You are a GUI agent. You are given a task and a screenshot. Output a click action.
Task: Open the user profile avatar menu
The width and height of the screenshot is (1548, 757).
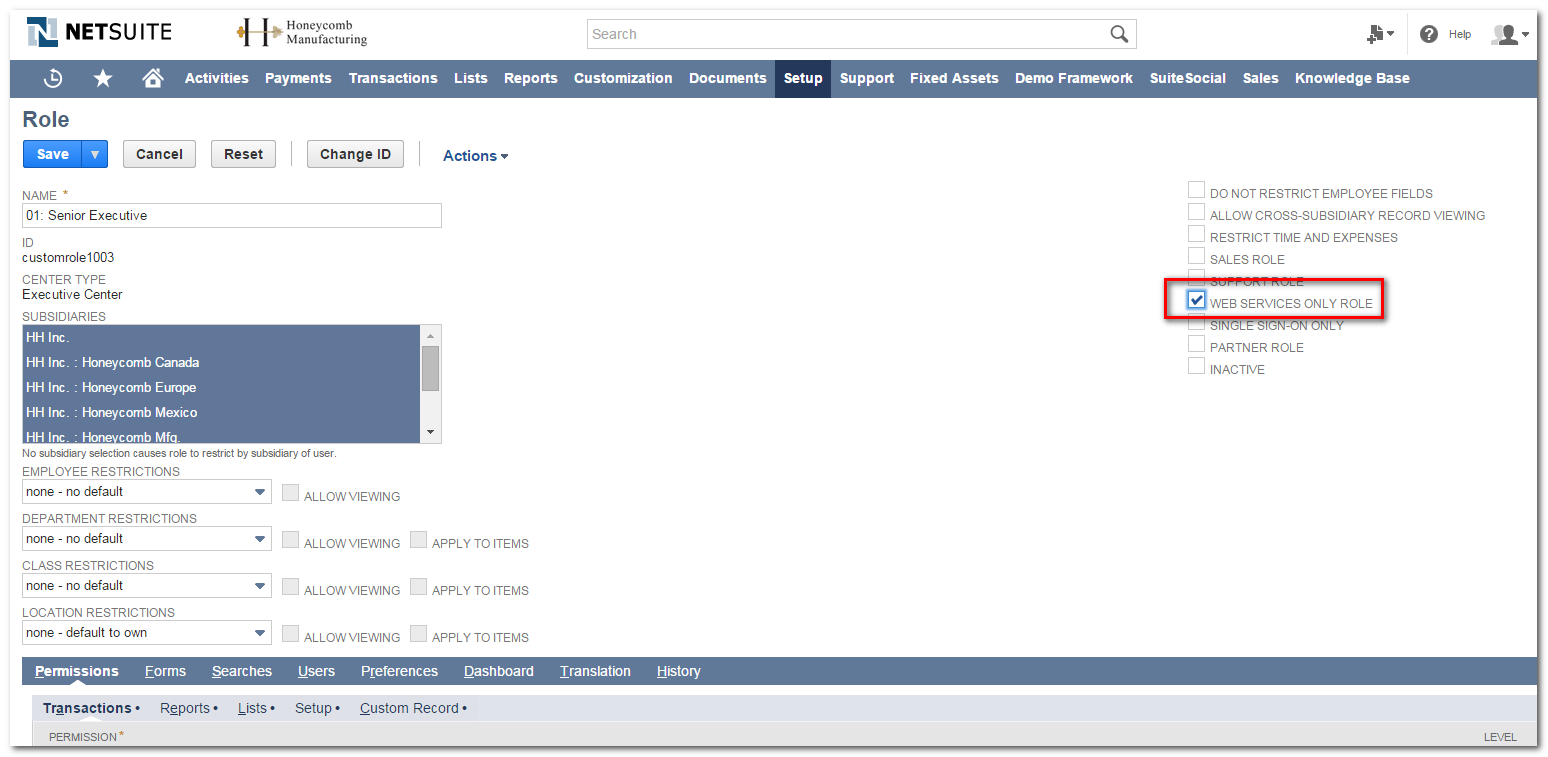coord(1510,34)
